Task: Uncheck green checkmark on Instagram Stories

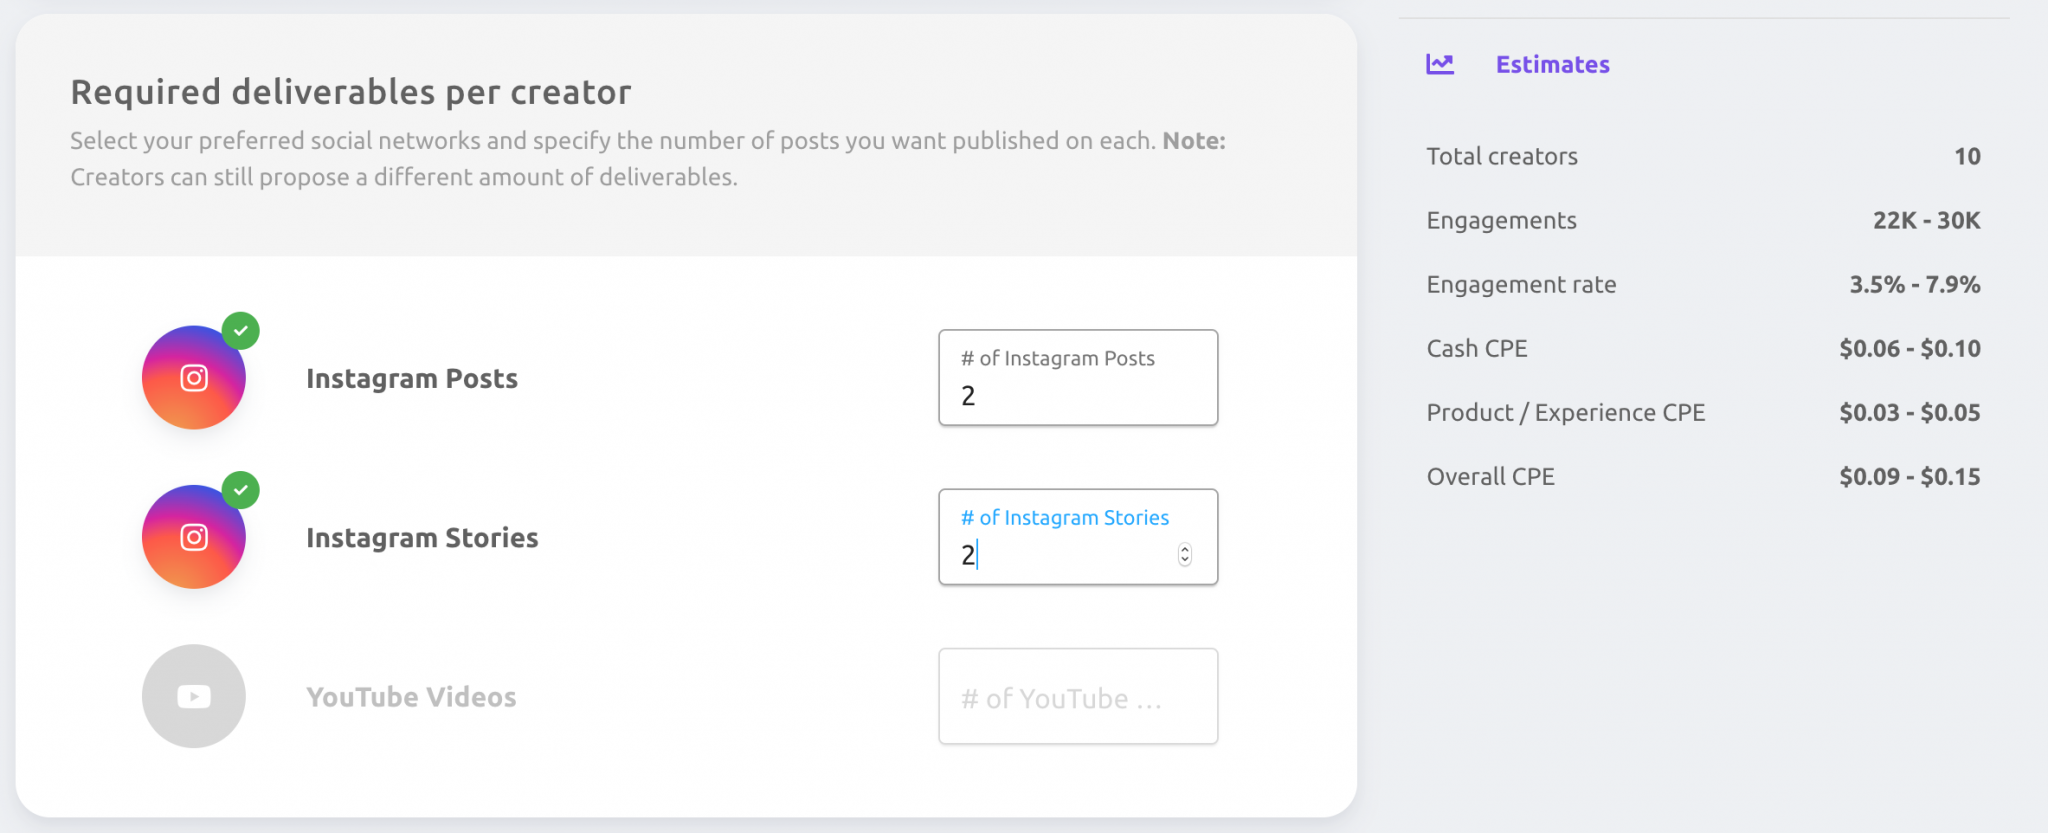Action: point(241,490)
